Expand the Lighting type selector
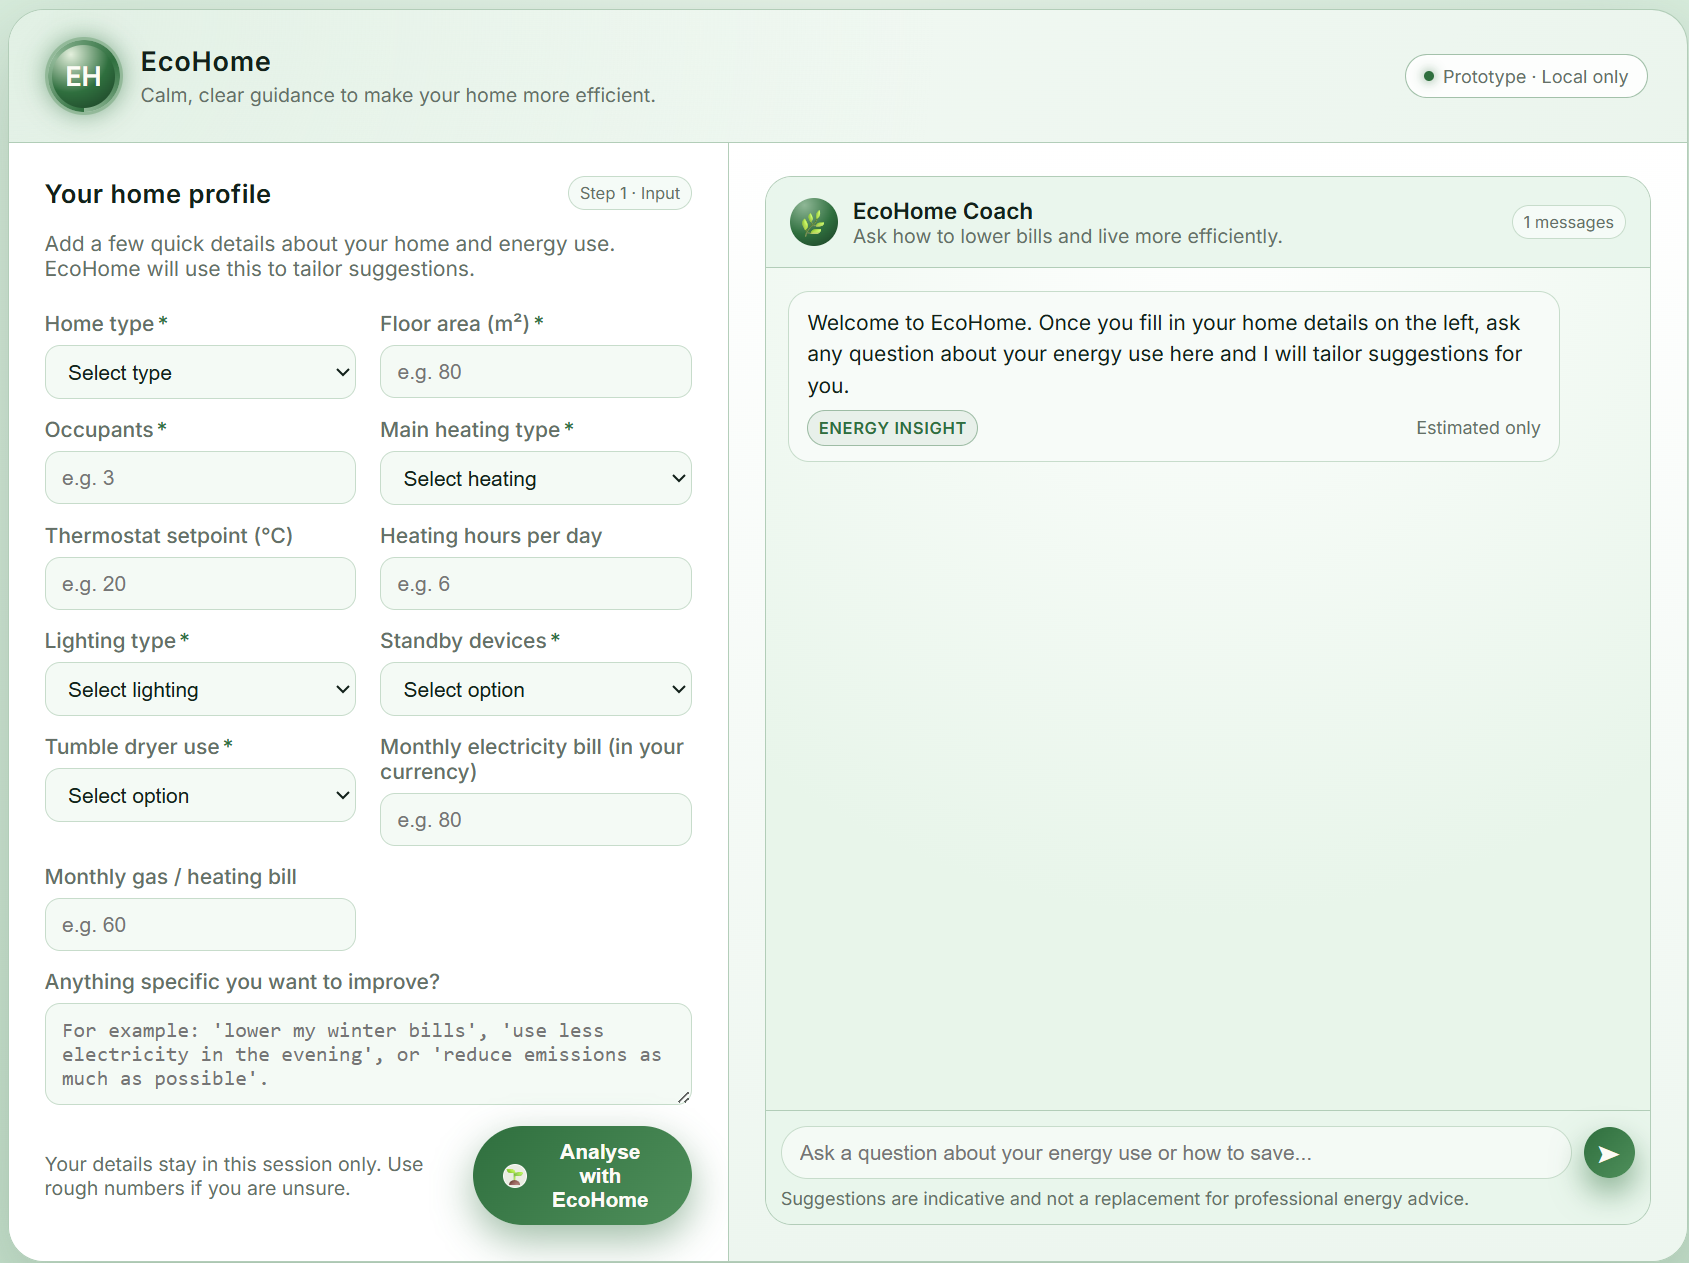The image size is (1689, 1263). point(200,689)
